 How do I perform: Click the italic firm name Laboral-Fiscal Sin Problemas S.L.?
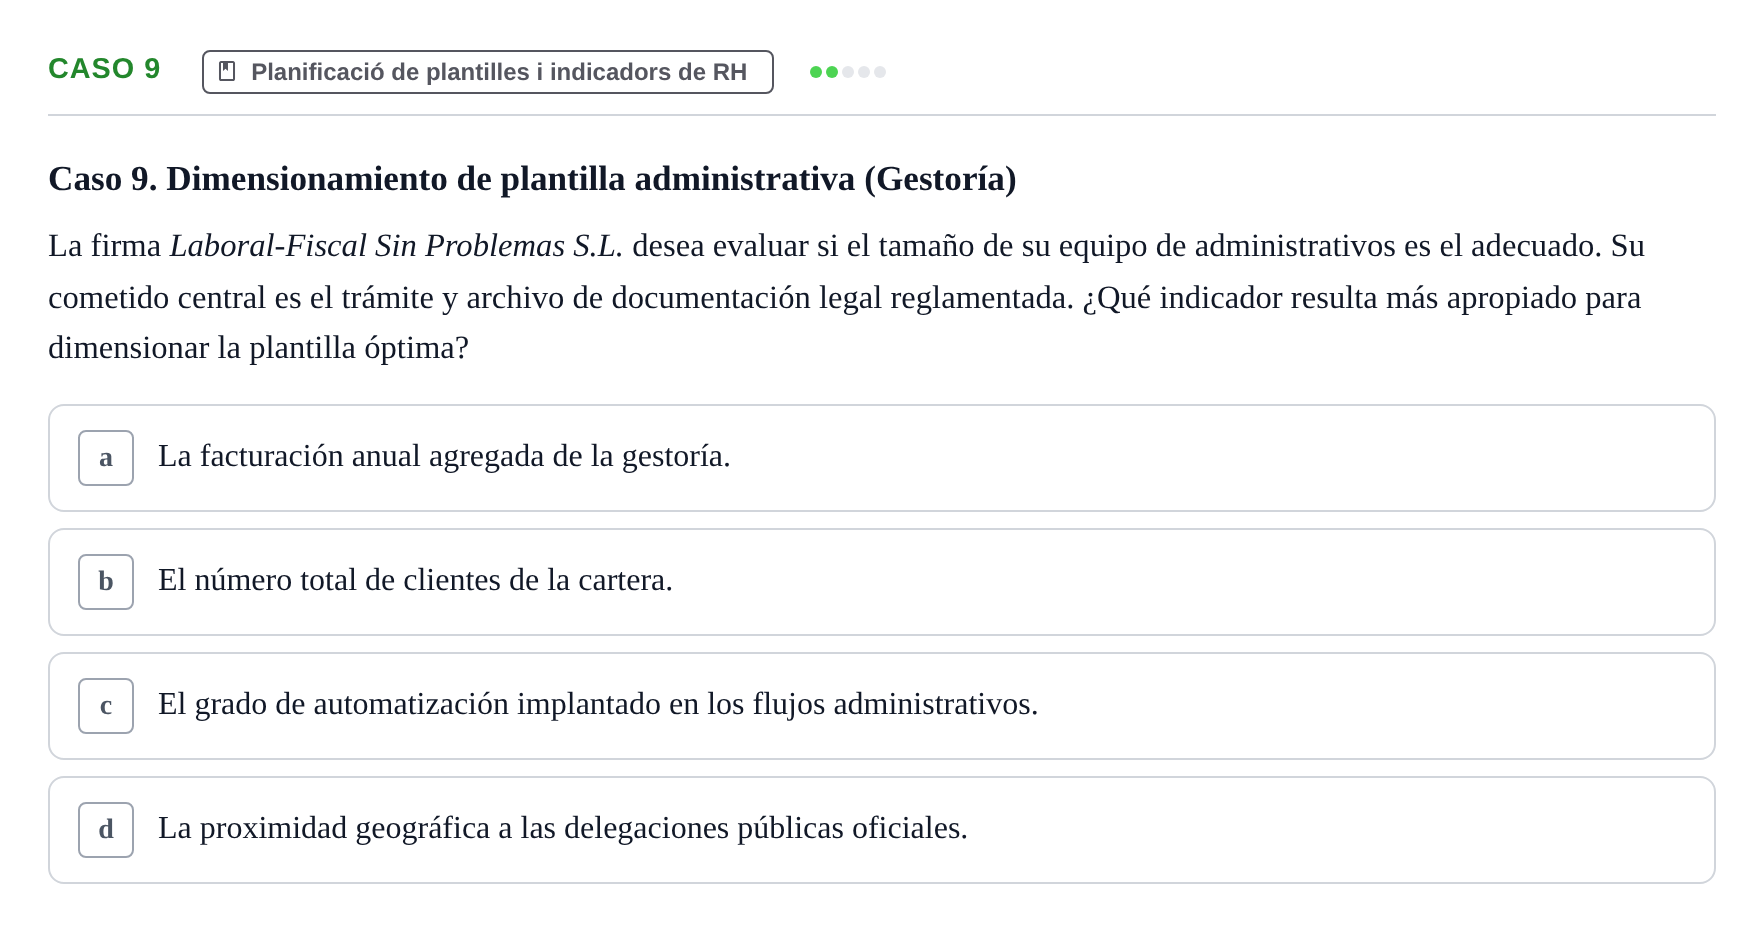(396, 246)
